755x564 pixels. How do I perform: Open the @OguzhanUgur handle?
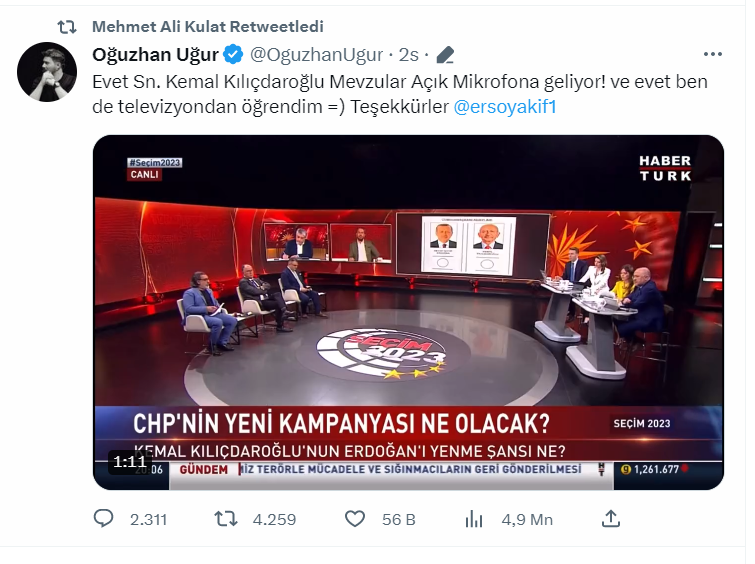316,55
